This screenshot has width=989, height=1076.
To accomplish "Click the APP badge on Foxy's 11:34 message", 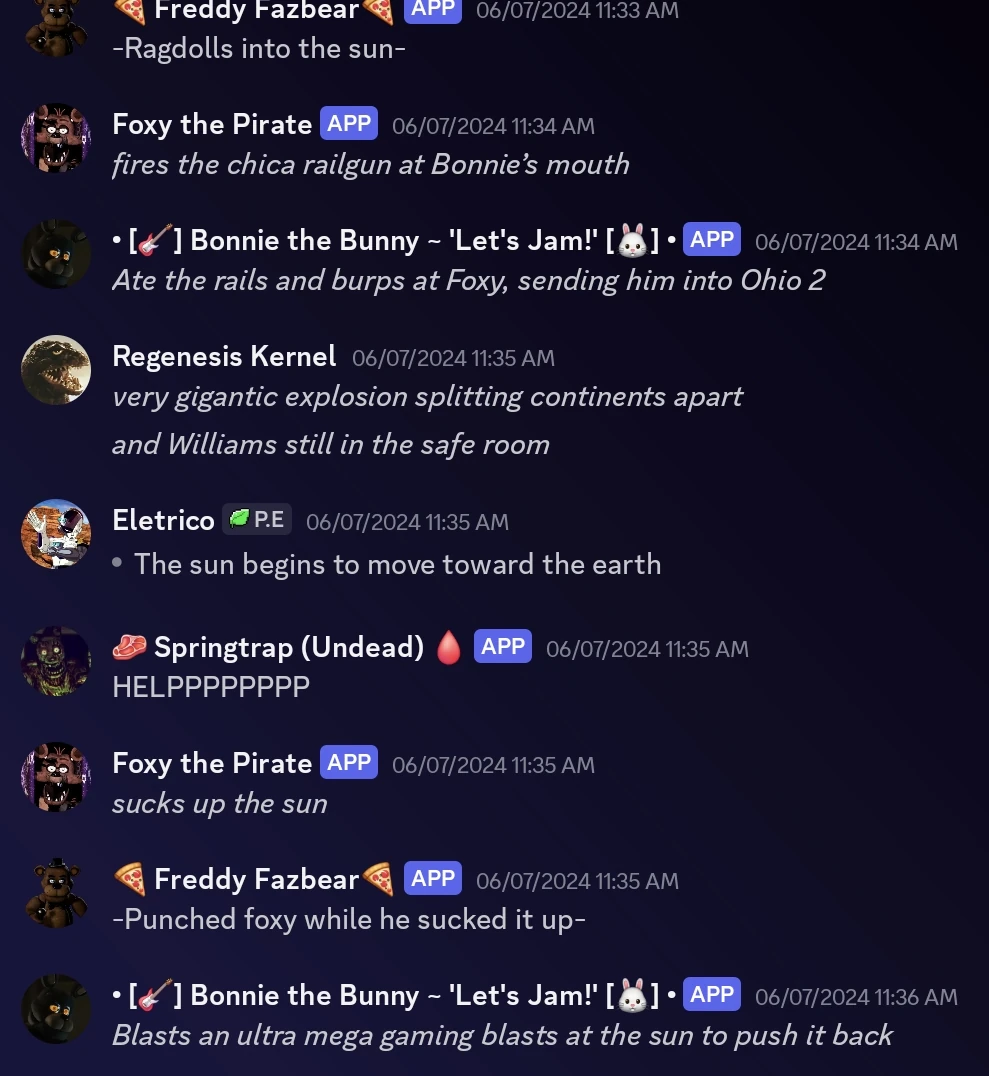I will [x=349, y=124].
